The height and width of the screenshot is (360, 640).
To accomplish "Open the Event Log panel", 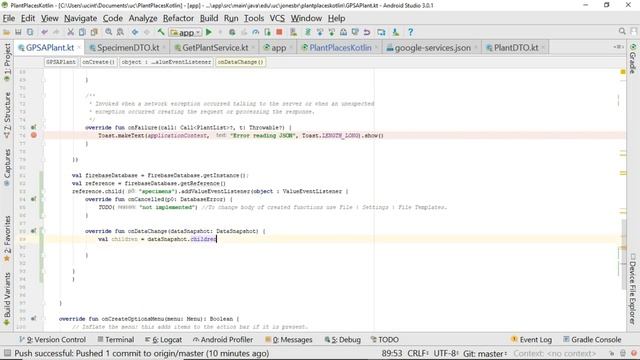I will click(531, 340).
